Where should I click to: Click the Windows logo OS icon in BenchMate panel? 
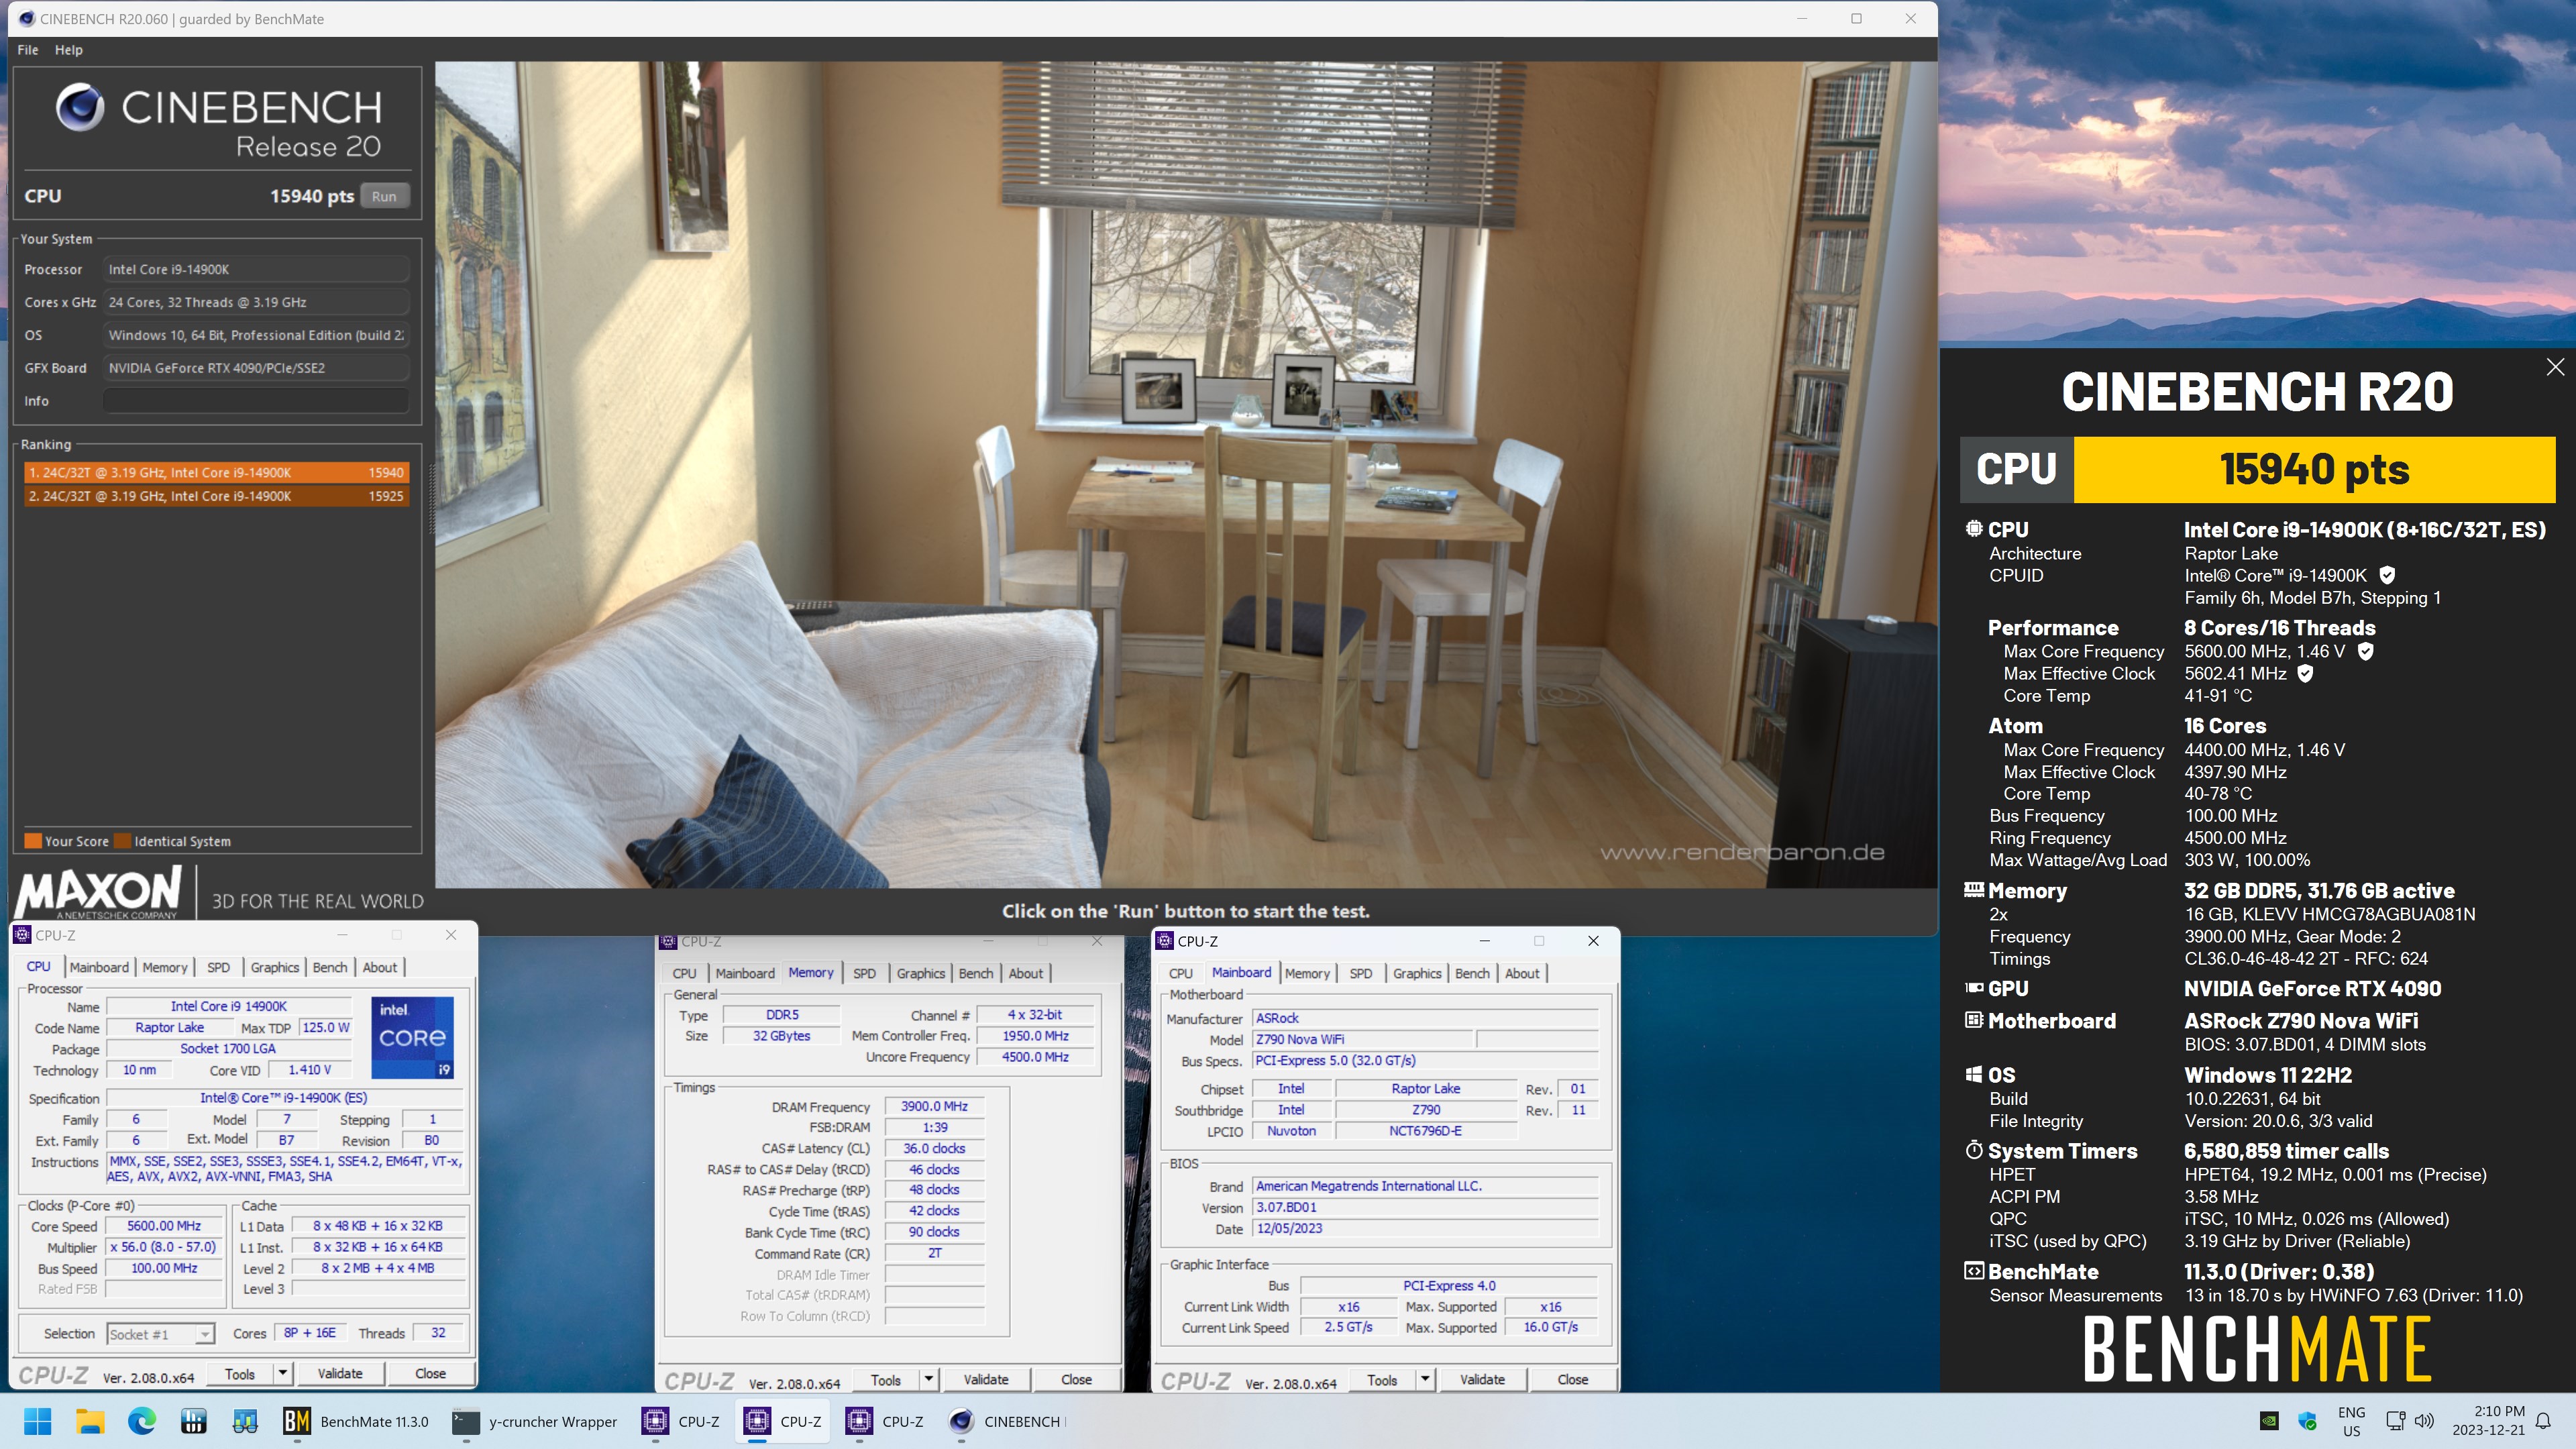1974,1075
